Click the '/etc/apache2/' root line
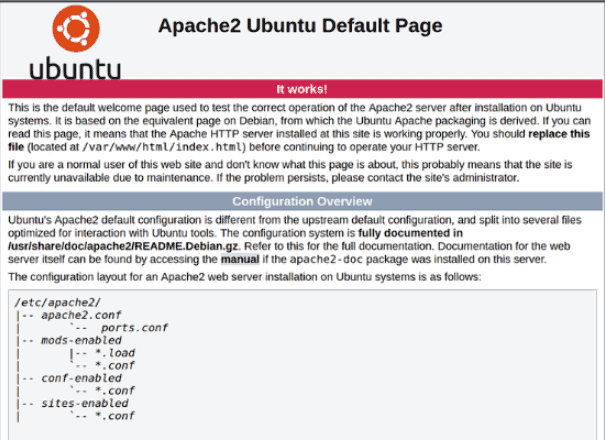The image size is (605, 440). (58, 302)
